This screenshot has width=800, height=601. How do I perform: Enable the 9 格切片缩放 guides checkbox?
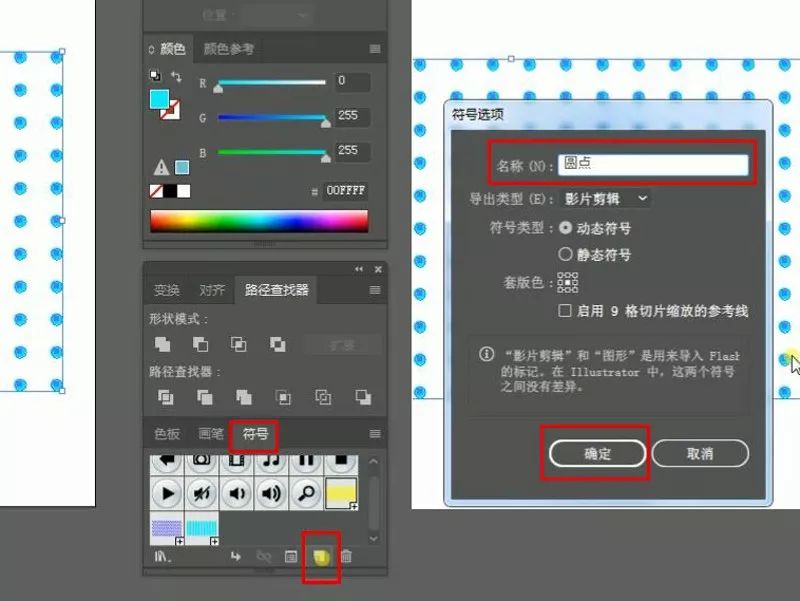[x=566, y=311]
